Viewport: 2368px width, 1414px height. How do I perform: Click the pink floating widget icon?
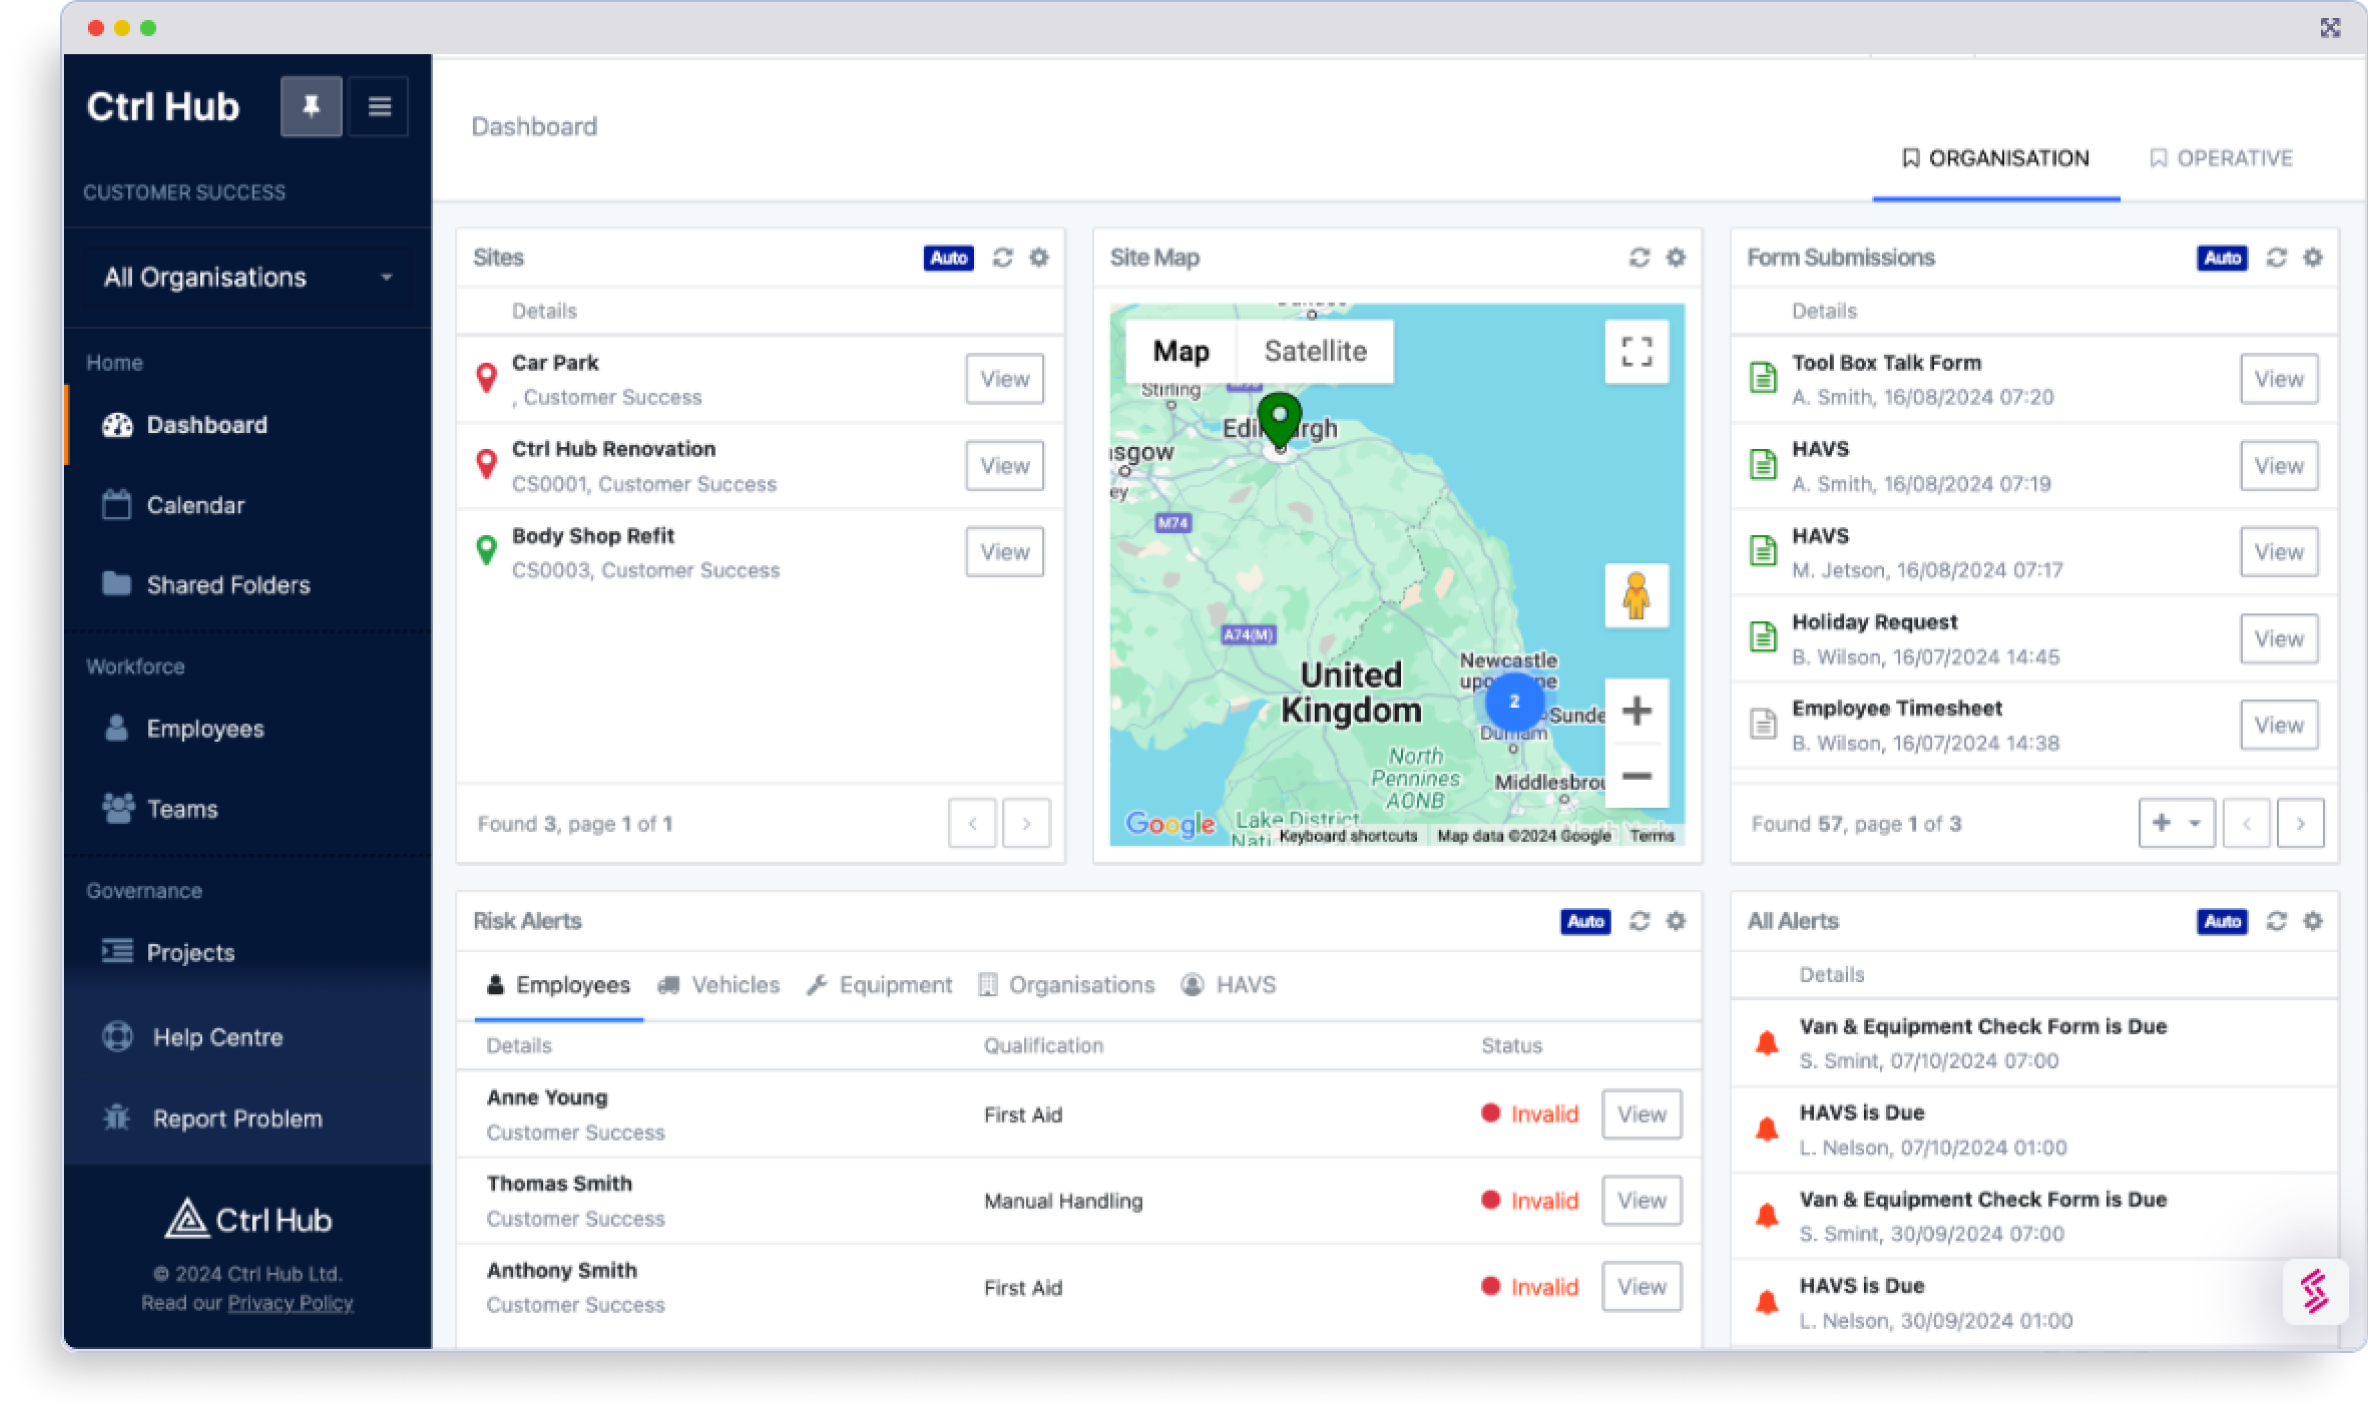point(2314,1292)
